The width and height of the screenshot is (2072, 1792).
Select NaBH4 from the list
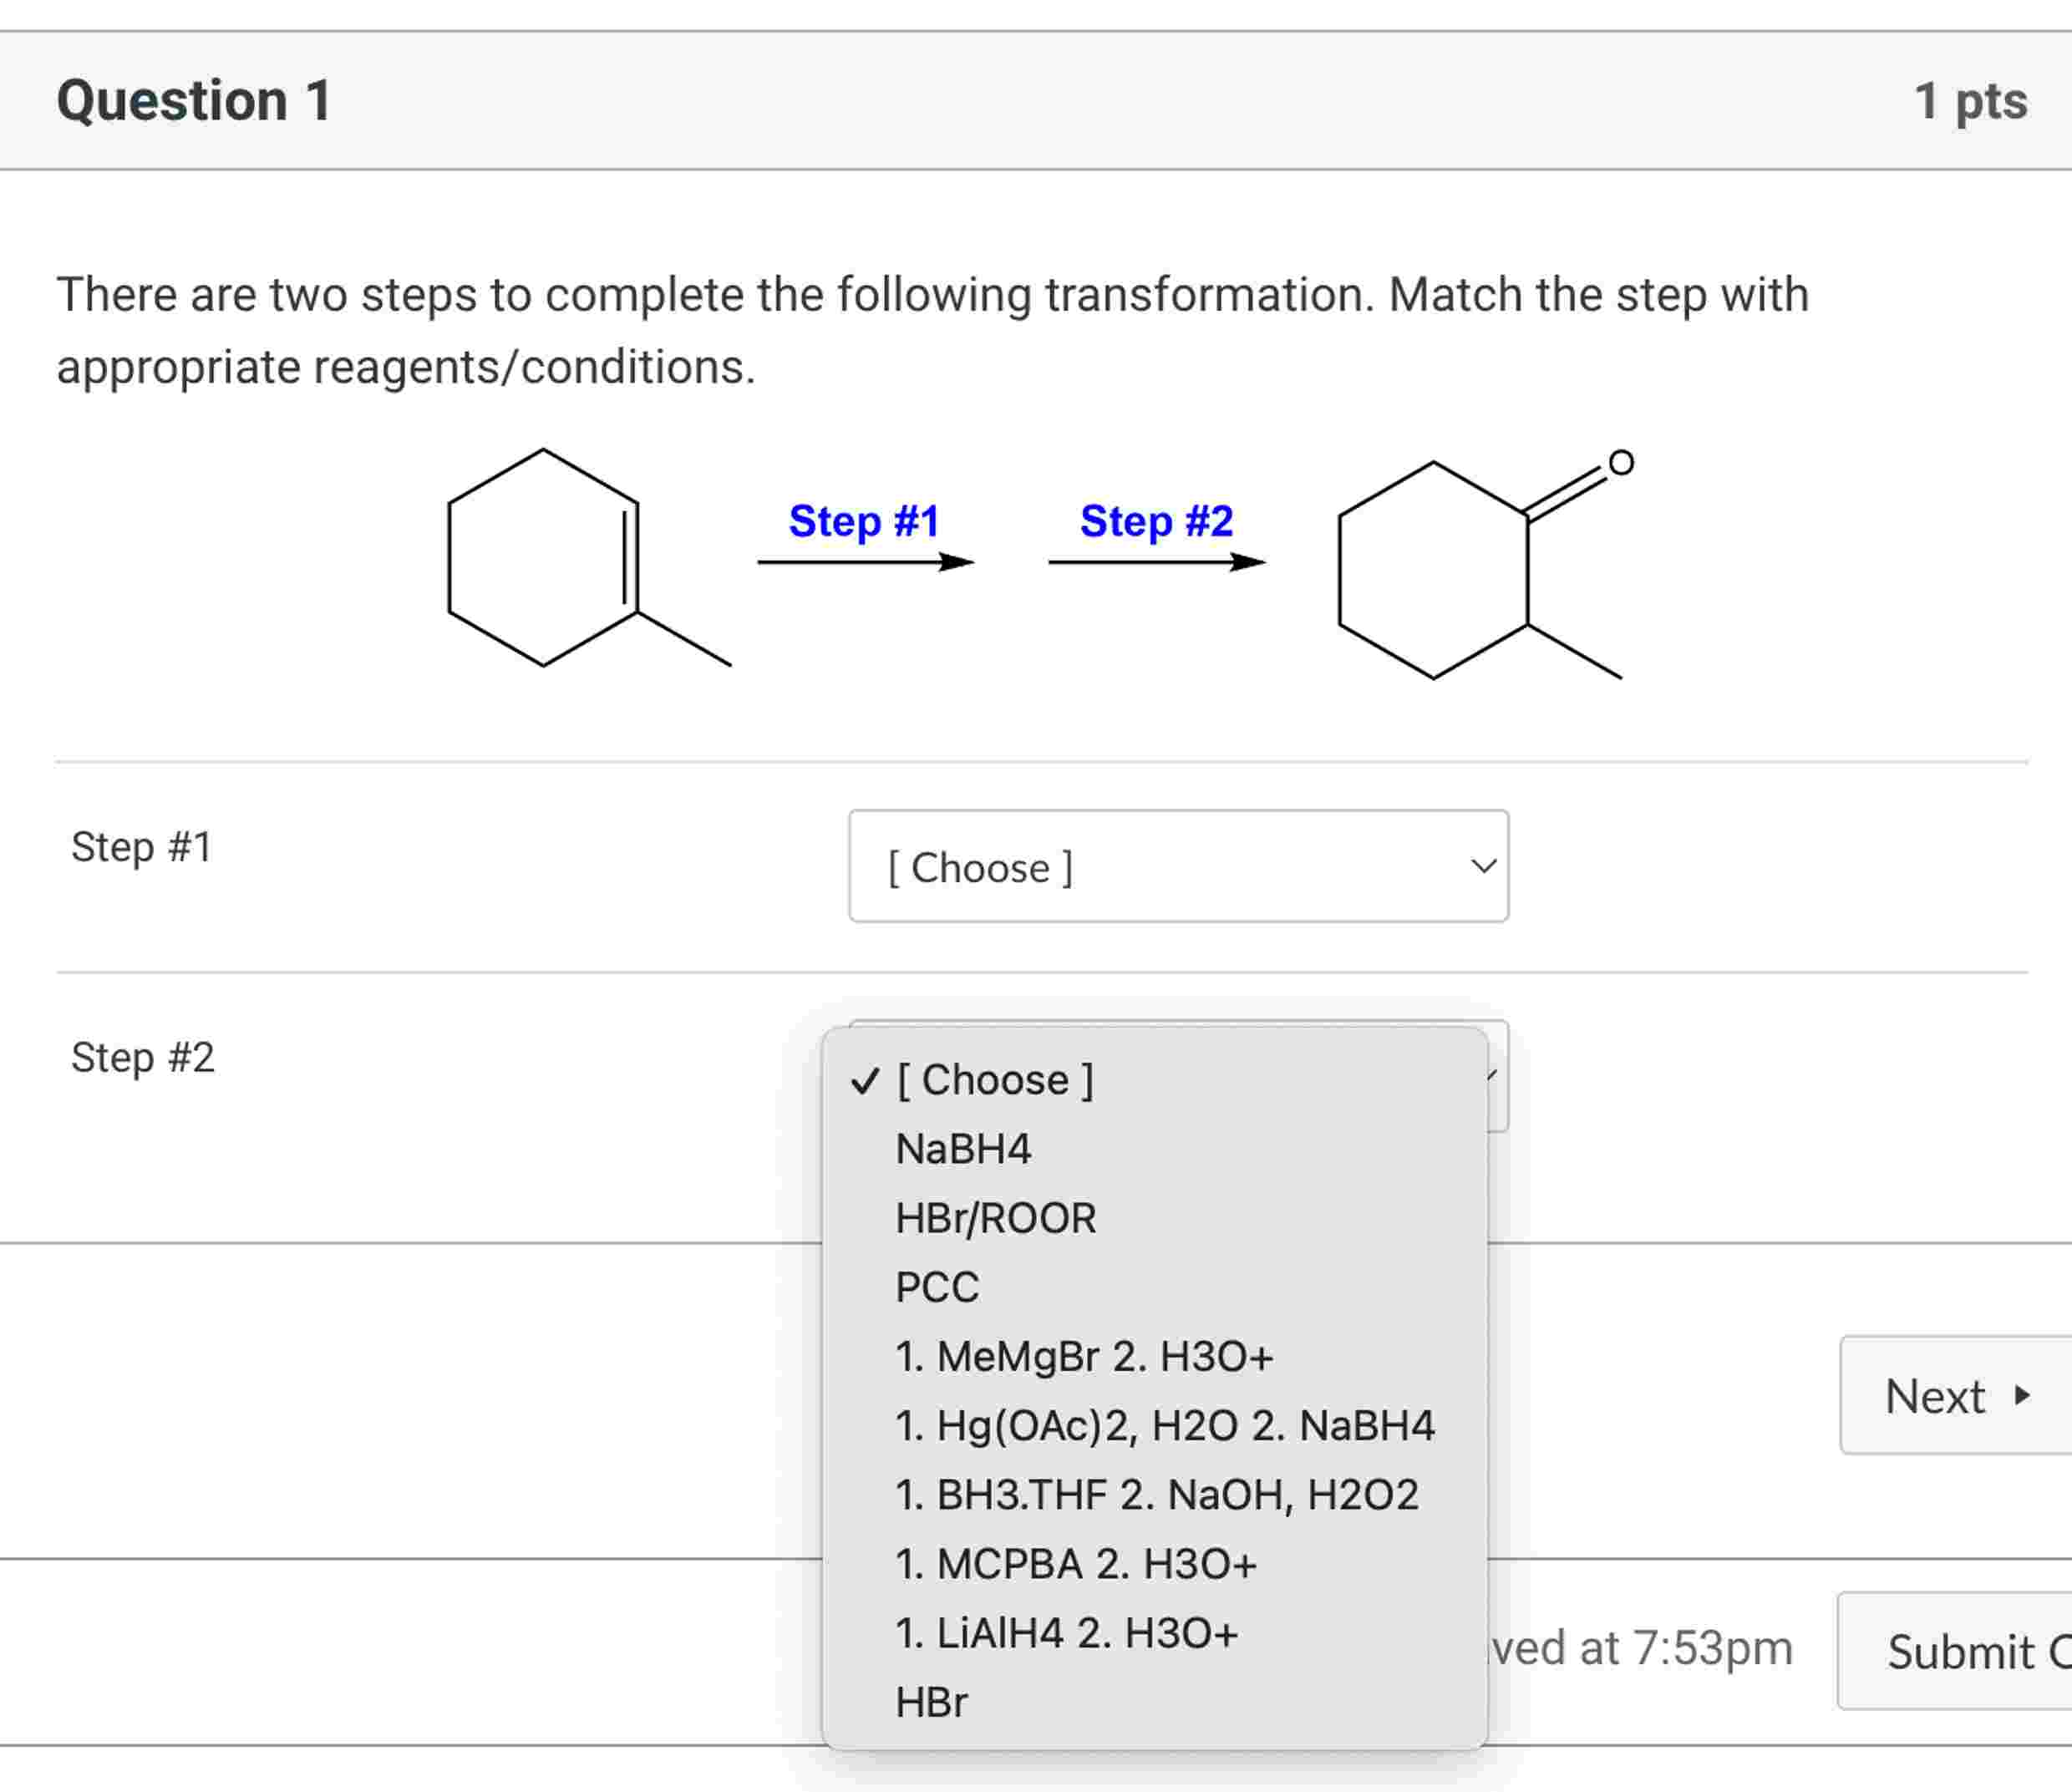pos(965,1148)
